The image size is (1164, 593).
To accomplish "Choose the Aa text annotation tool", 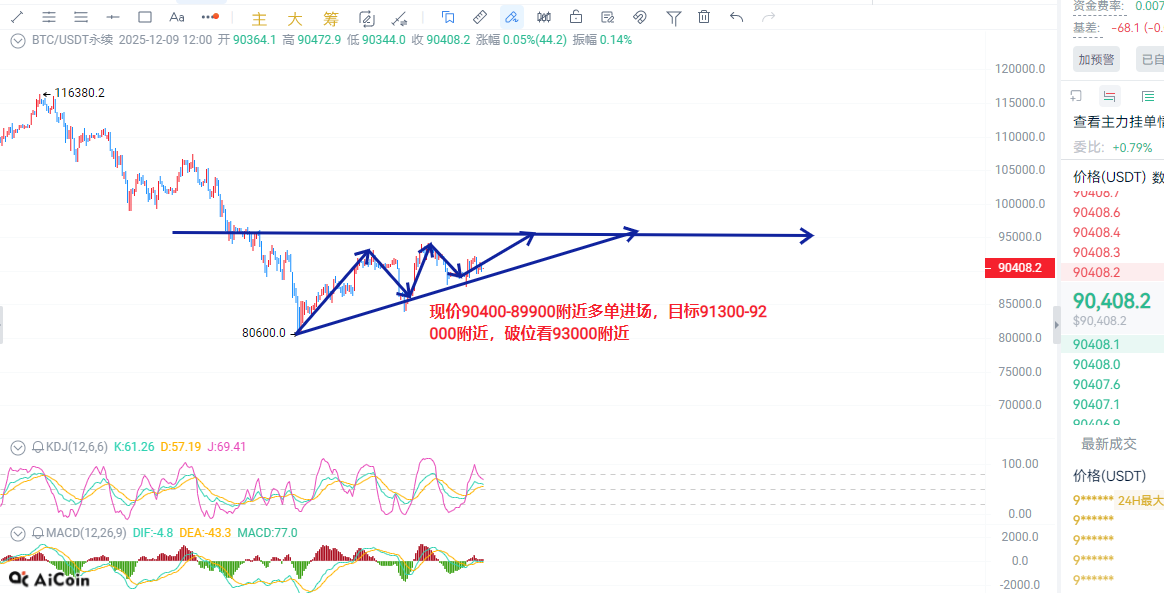I will click(177, 17).
